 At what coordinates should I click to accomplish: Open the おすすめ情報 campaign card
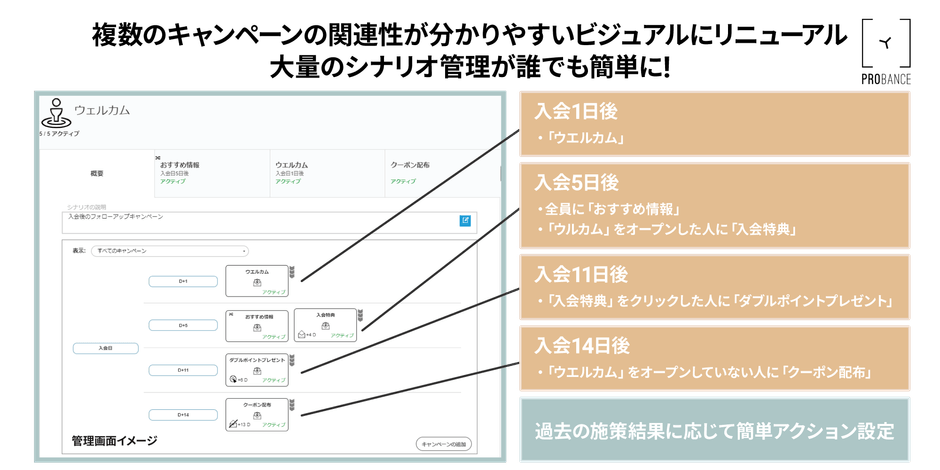tap(257, 326)
